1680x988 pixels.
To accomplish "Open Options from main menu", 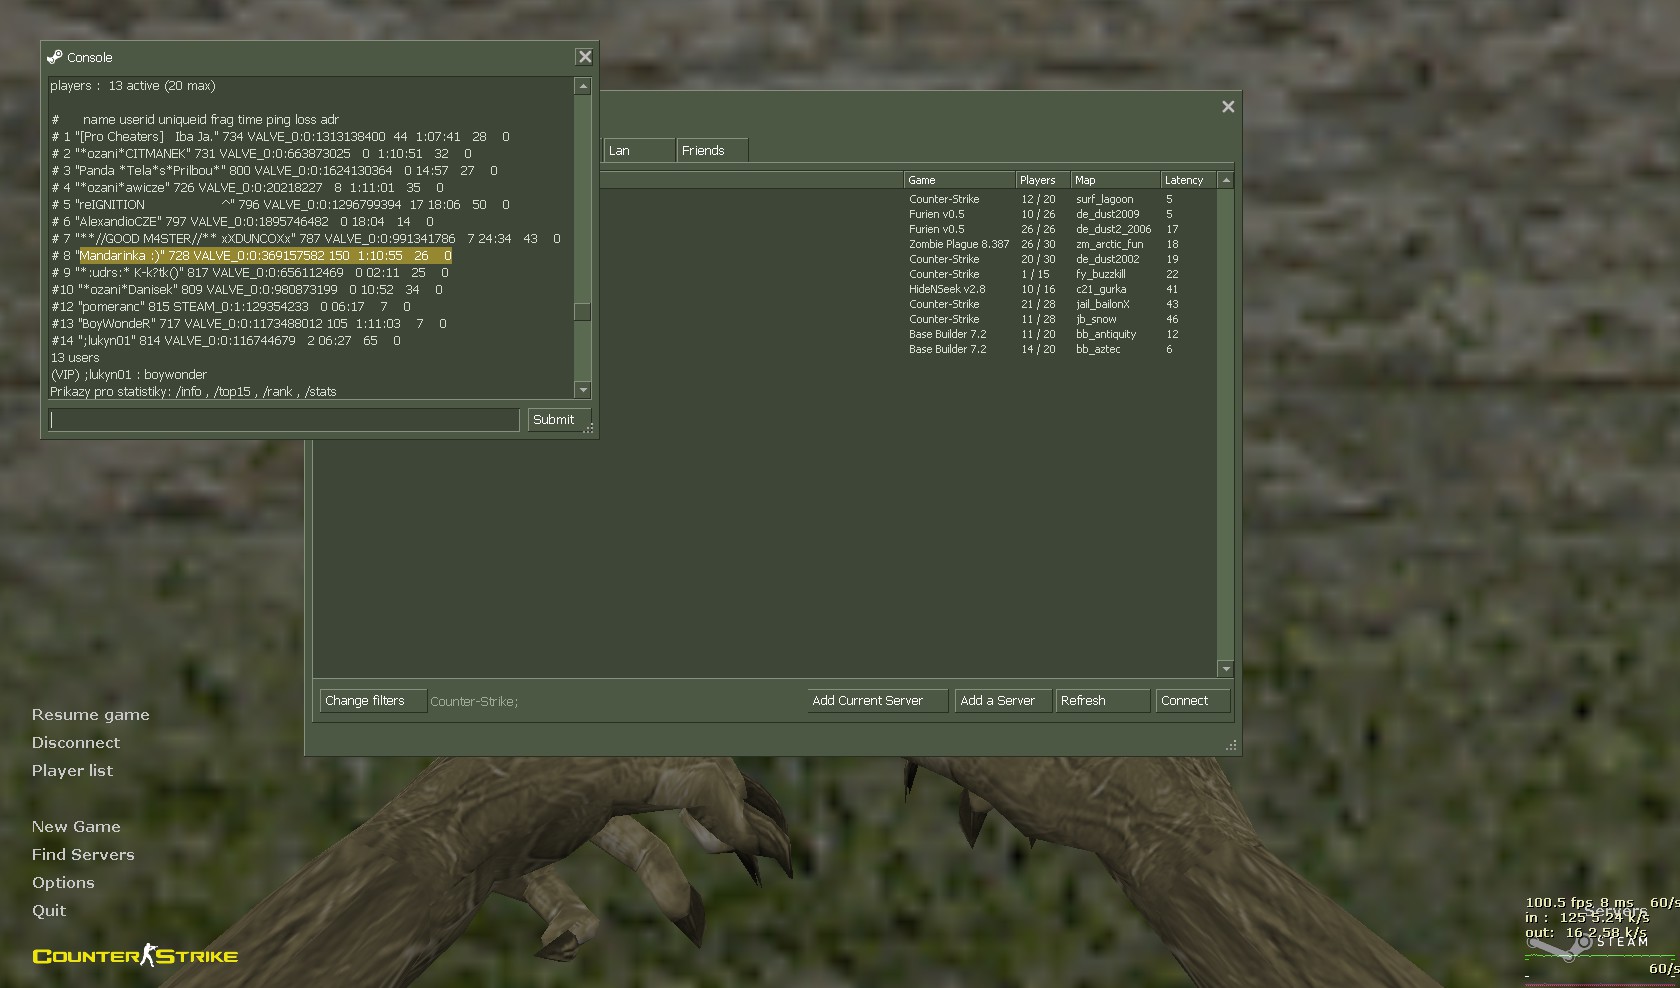I will 63,883.
